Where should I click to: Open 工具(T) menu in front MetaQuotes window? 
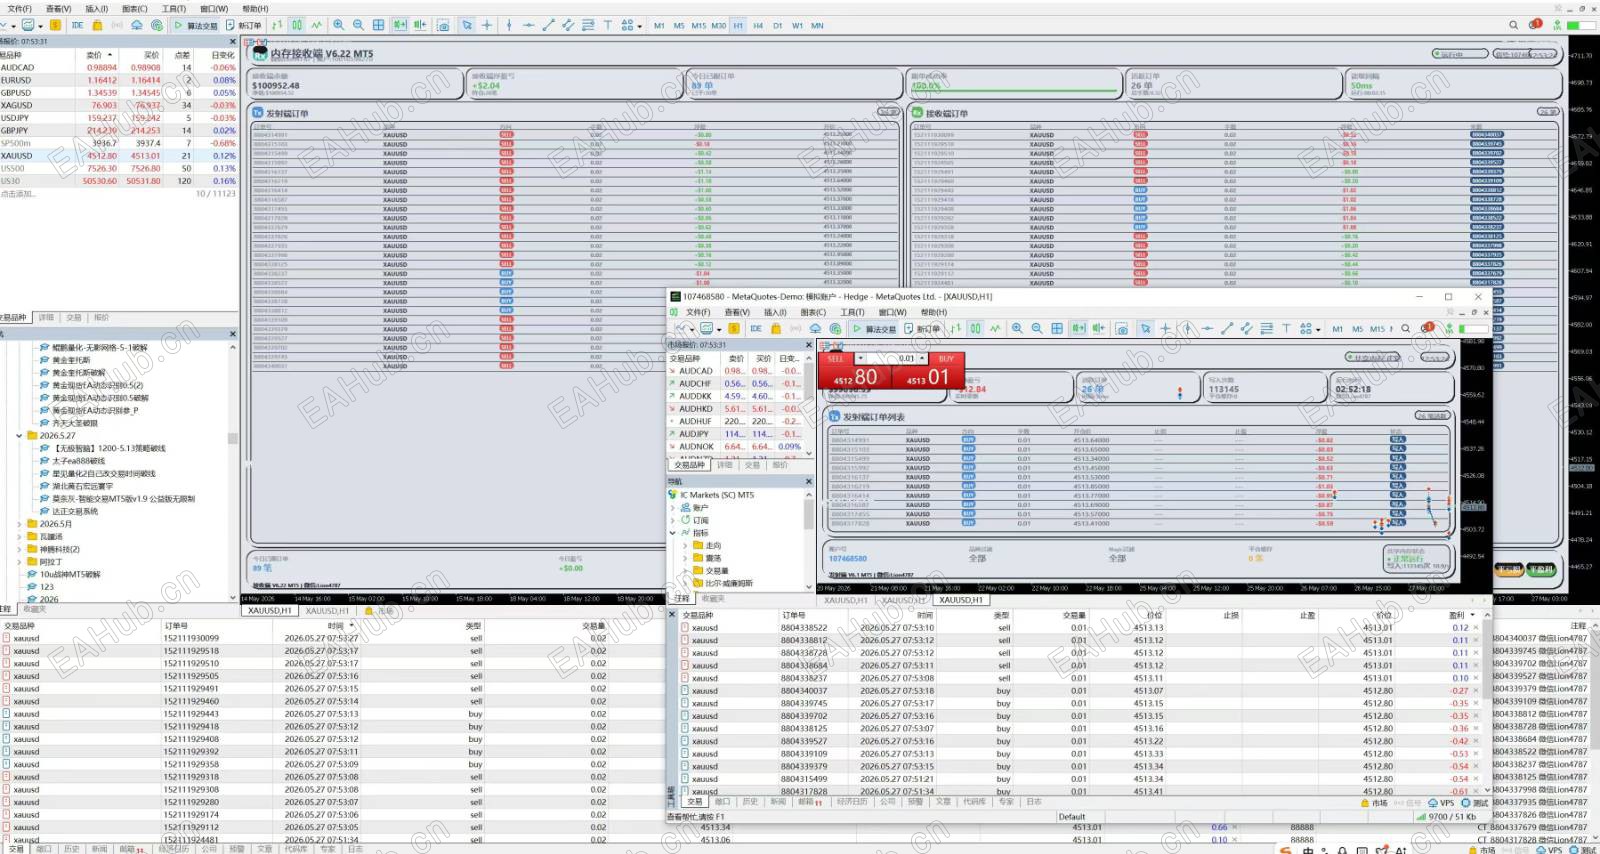click(852, 312)
